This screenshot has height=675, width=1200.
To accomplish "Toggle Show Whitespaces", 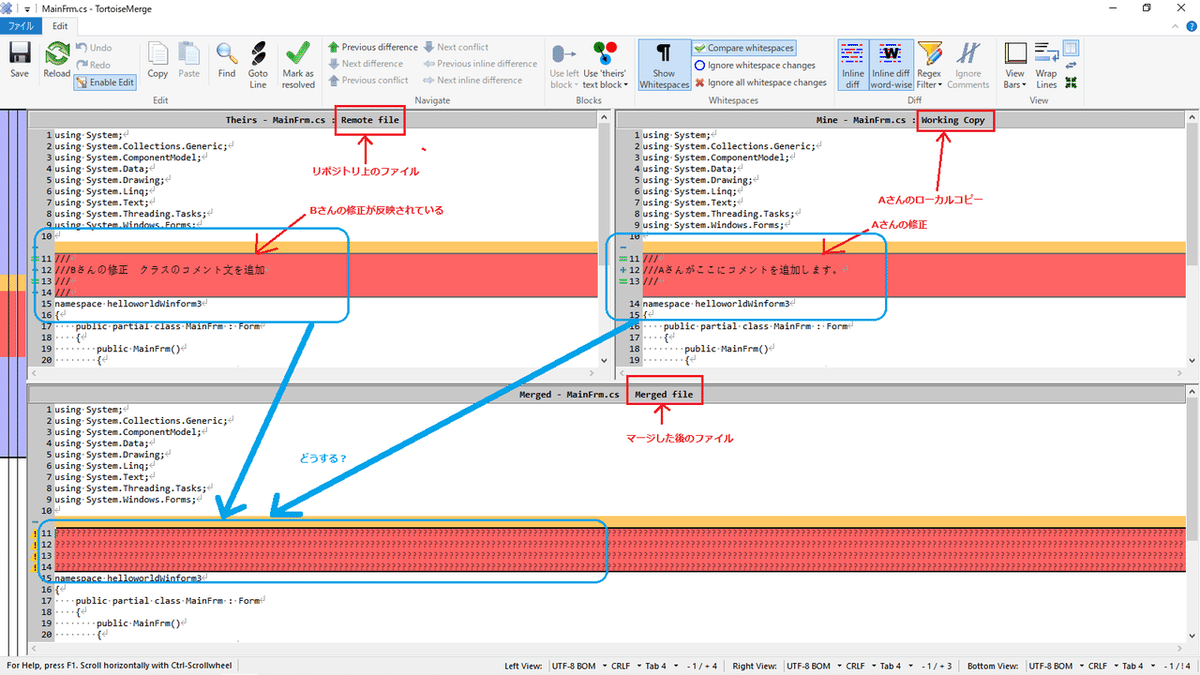I will (664, 65).
